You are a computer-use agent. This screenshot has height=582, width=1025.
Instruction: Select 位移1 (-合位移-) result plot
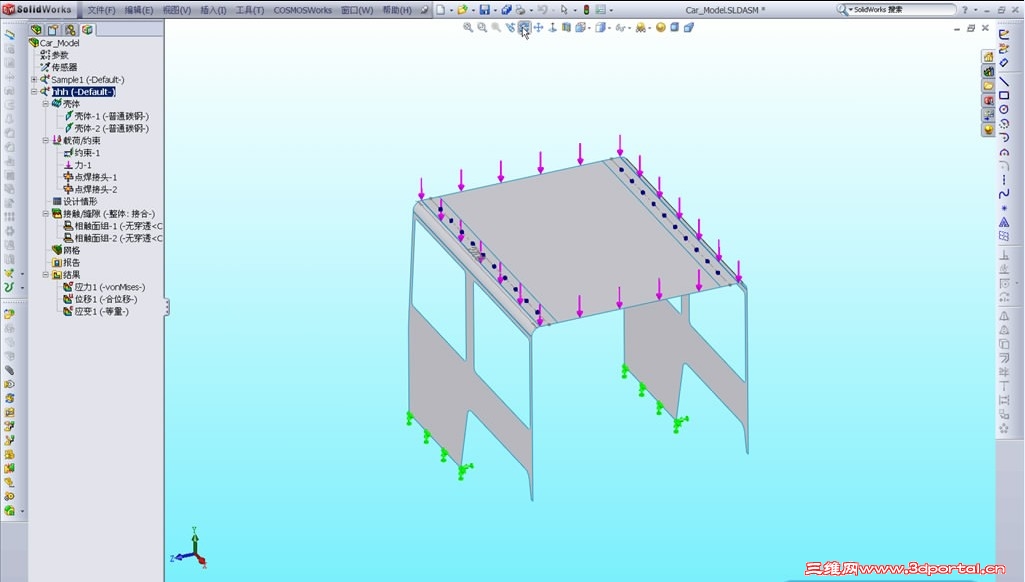coord(100,299)
